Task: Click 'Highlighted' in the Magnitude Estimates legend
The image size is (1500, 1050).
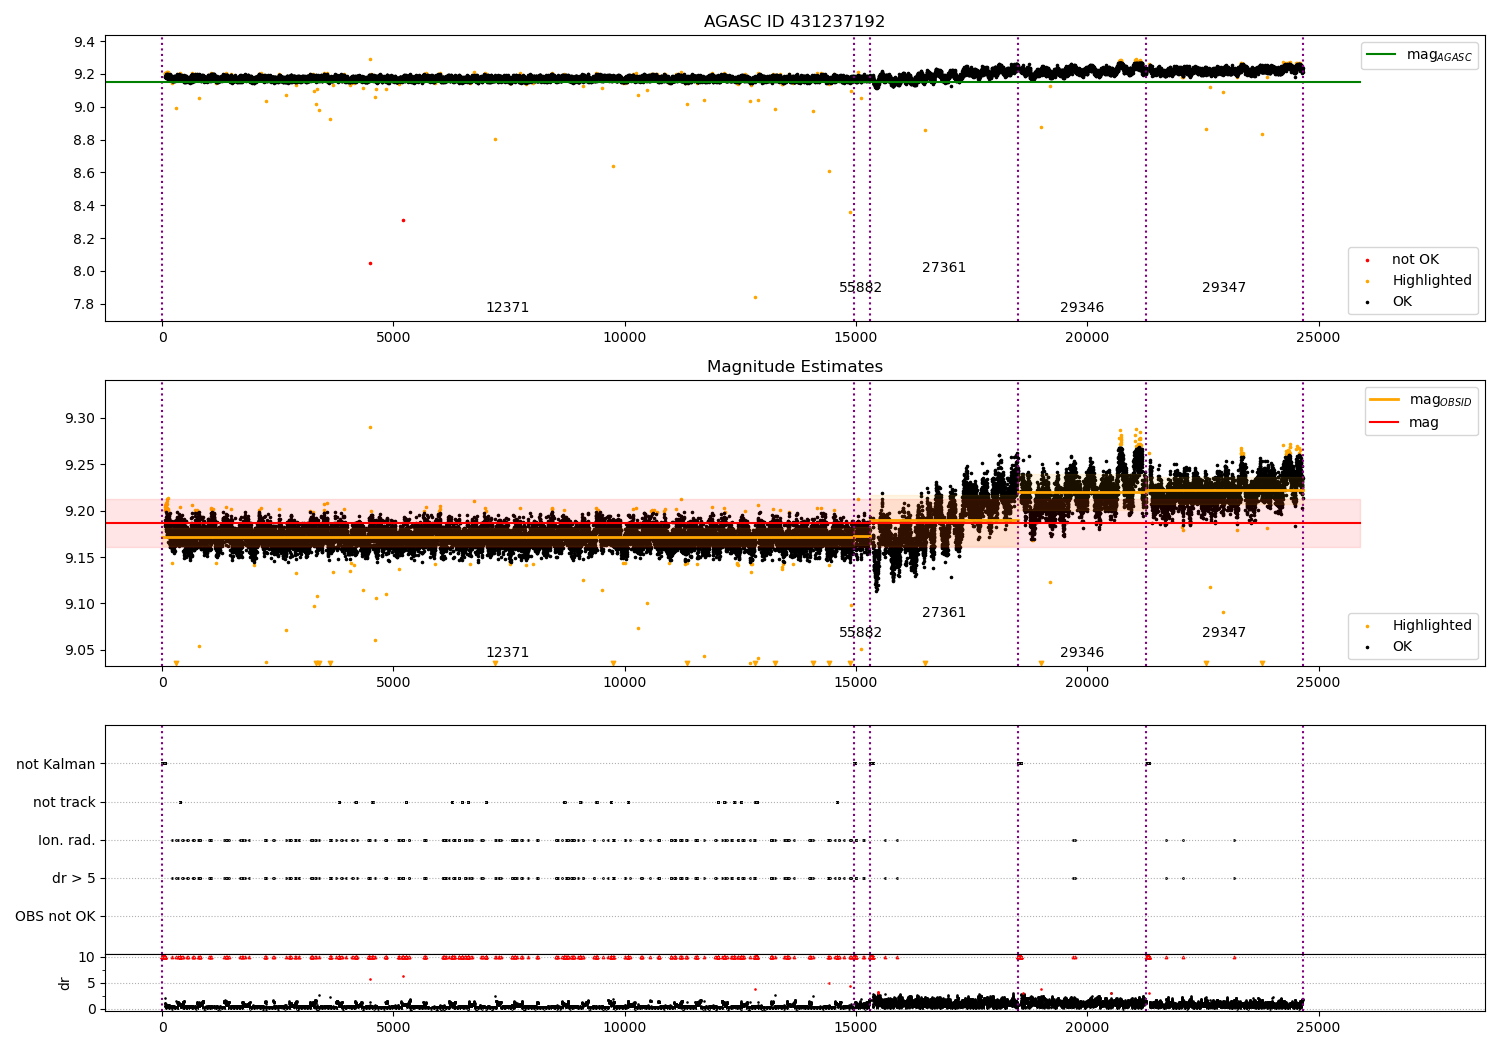Action: point(1431,626)
